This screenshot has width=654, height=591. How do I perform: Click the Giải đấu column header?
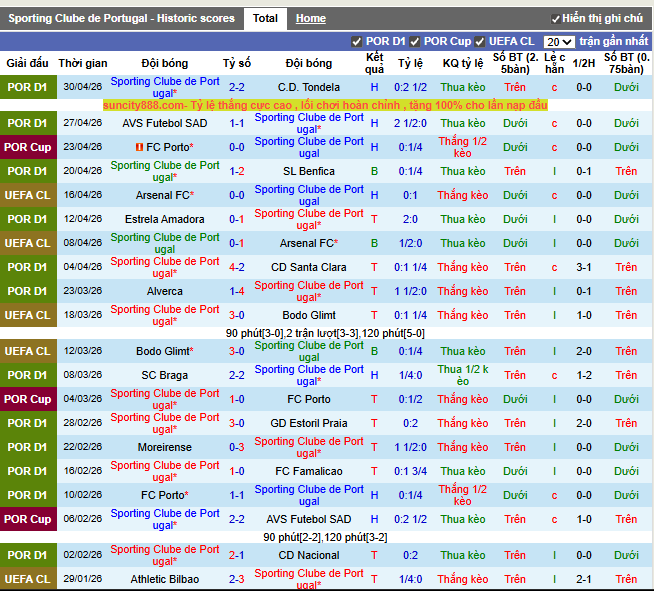pyautogui.click(x=27, y=63)
